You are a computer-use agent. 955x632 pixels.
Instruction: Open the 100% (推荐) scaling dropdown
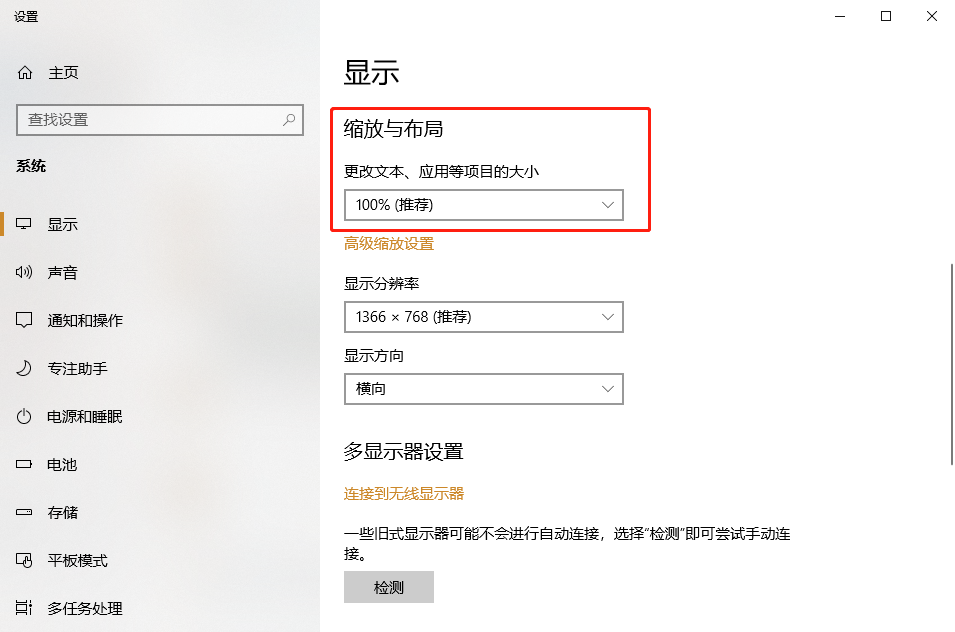[484, 205]
